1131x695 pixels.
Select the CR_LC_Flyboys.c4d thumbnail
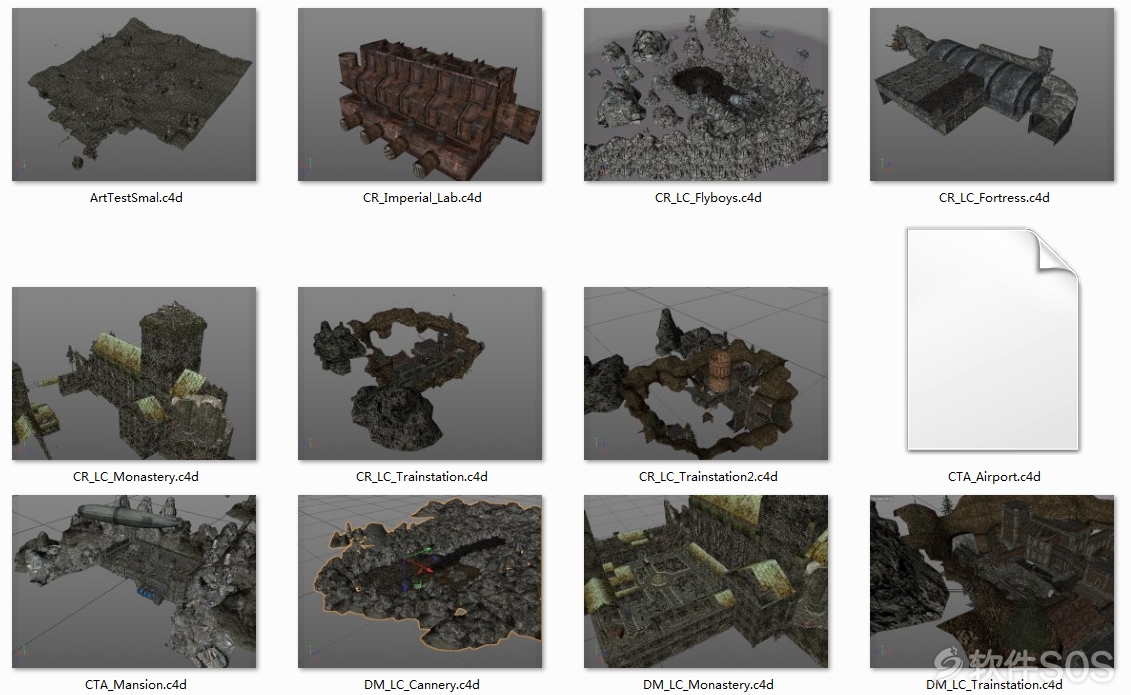click(706, 94)
